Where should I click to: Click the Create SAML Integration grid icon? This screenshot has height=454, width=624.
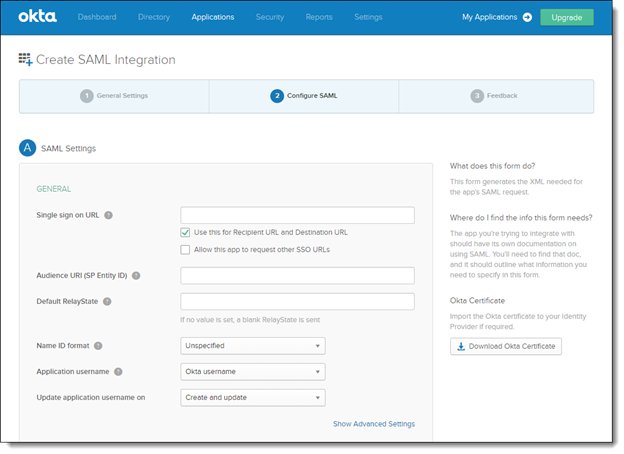pos(25,59)
